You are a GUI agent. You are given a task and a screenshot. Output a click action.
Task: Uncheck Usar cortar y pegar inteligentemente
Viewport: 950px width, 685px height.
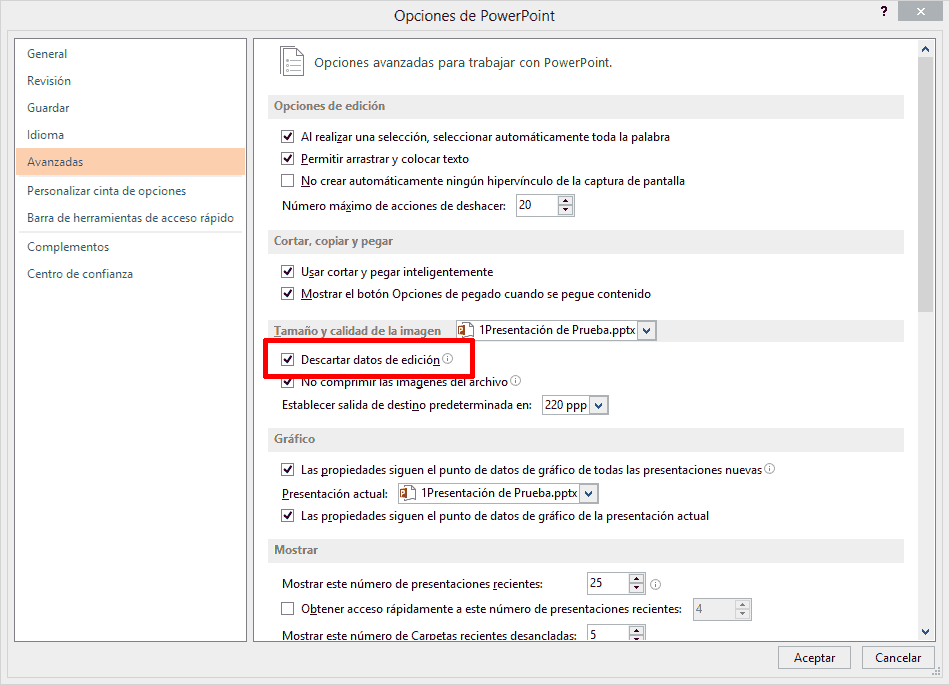(288, 272)
